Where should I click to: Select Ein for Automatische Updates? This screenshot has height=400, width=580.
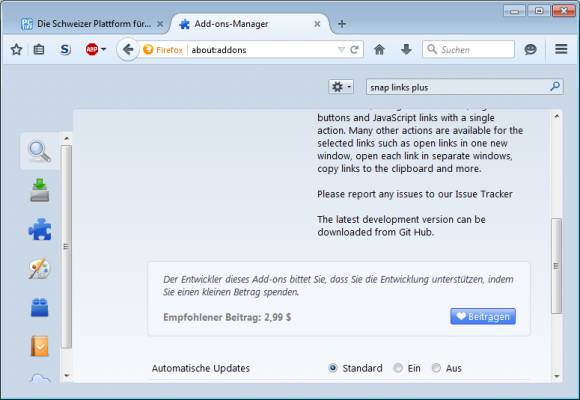[x=398, y=368]
